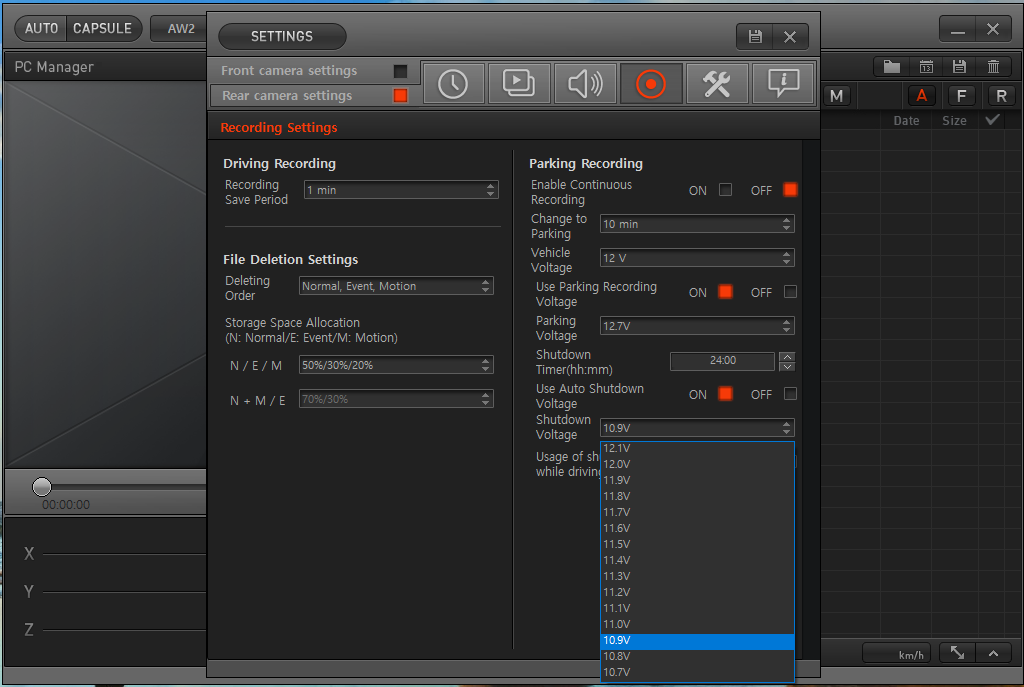Open the video playback settings tab
This screenshot has width=1024, height=687.
click(x=519, y=84)
